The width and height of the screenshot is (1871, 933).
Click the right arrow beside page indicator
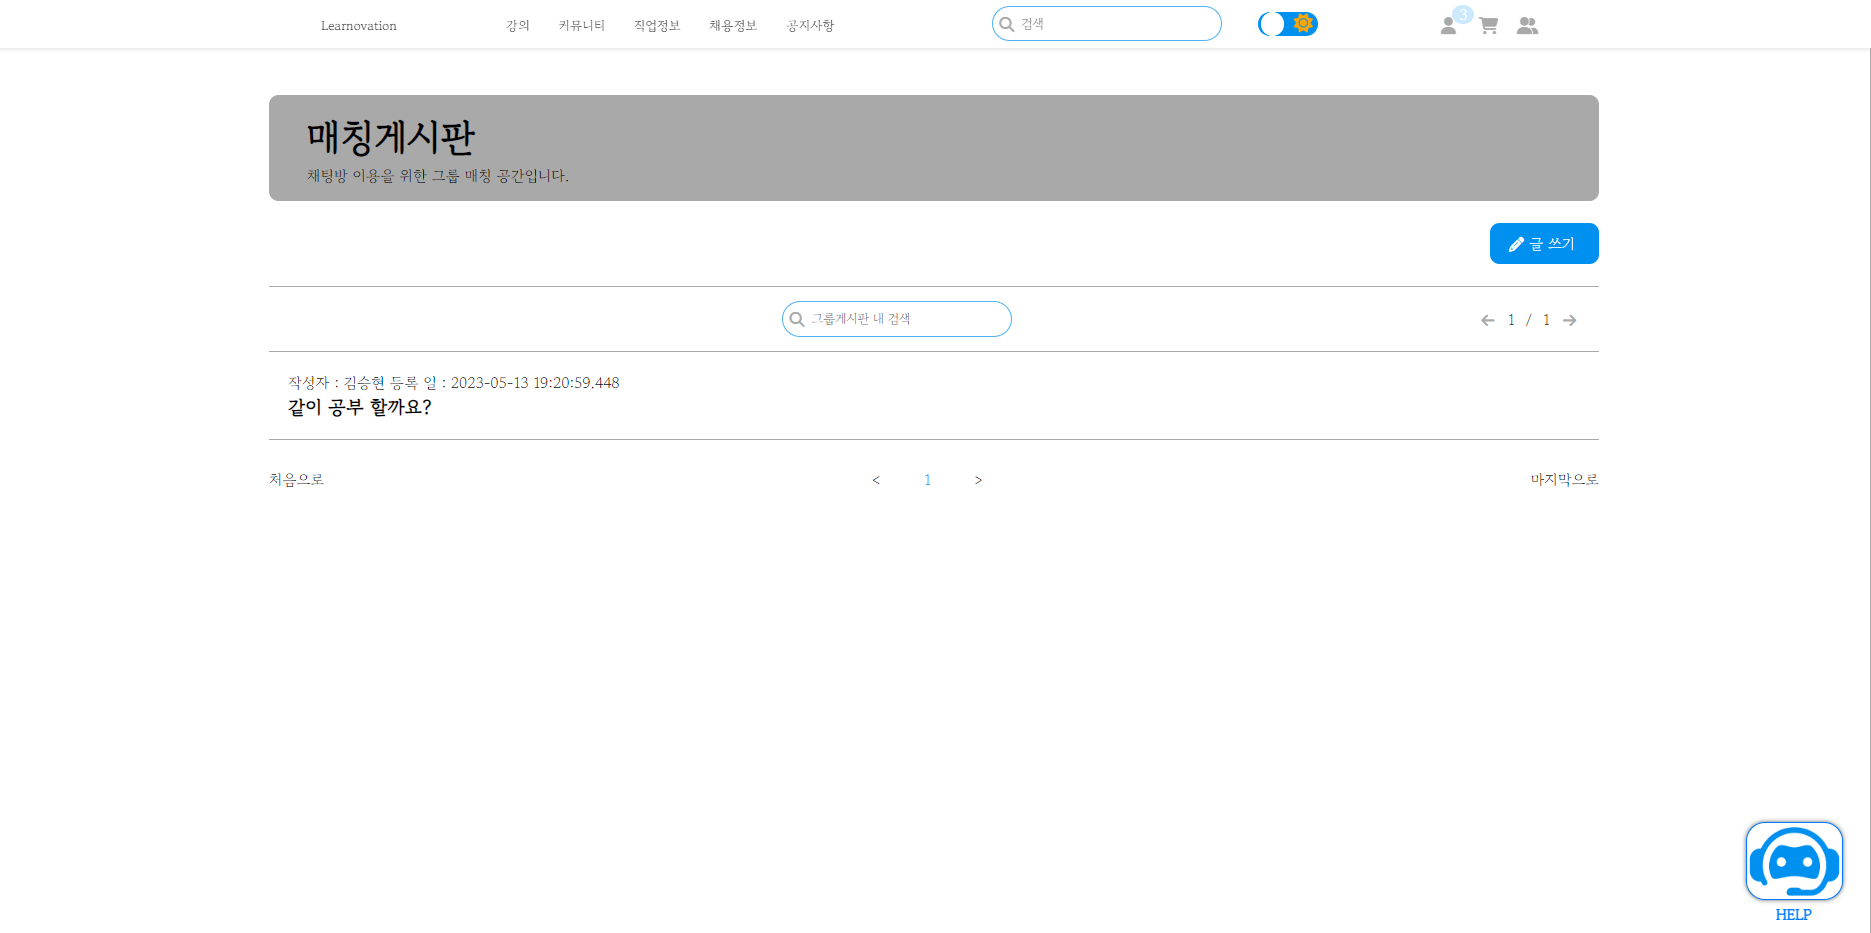(1570, 320)
